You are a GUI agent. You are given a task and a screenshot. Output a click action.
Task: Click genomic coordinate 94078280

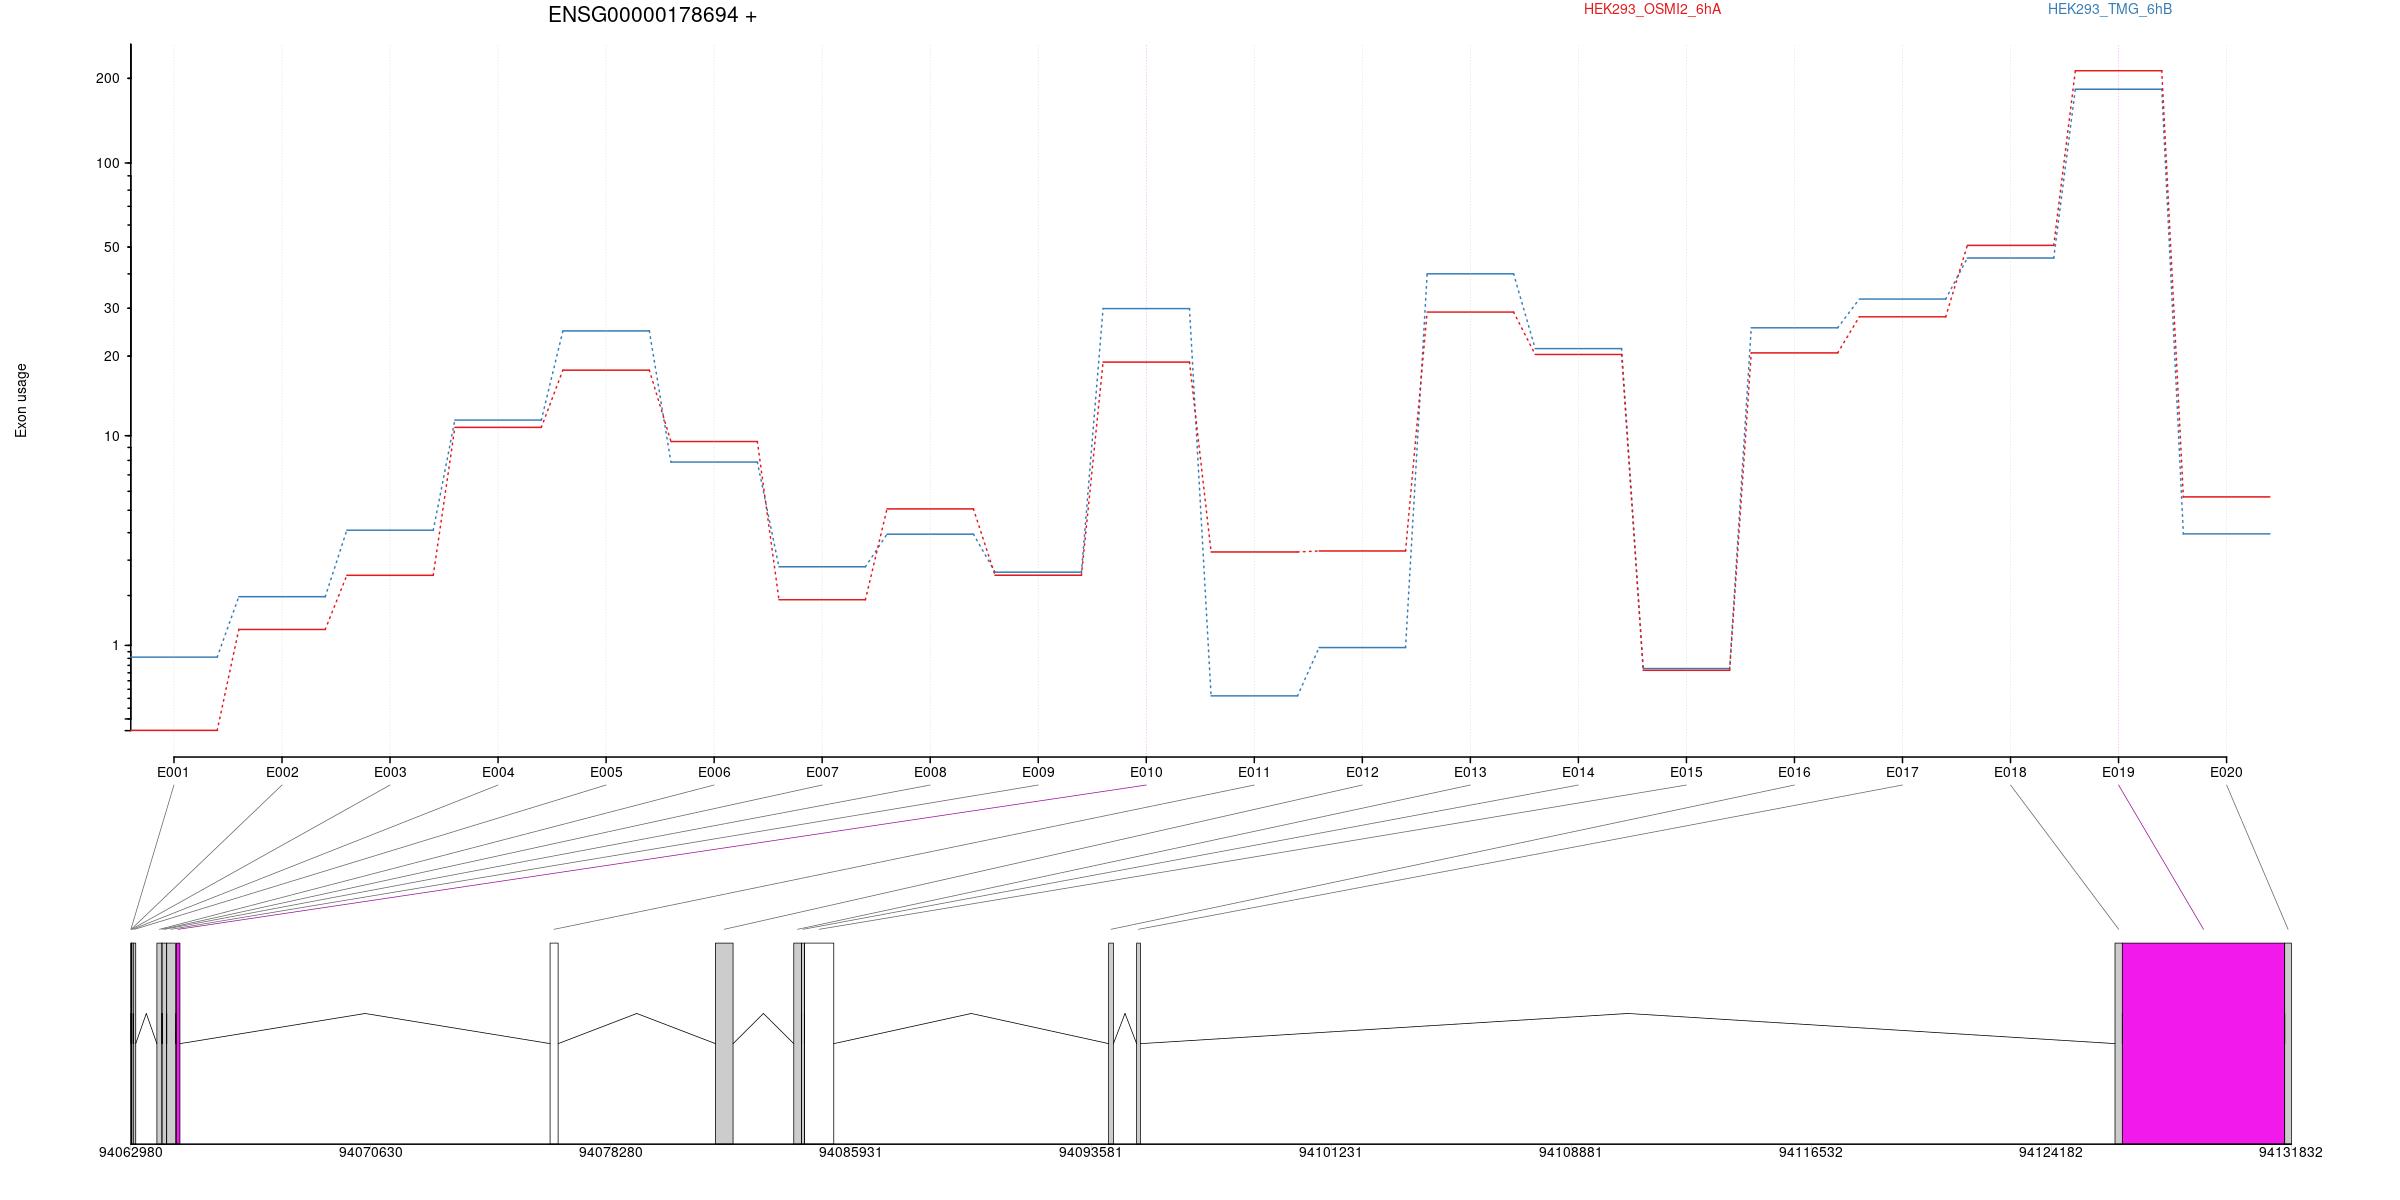[x=610, y=1152]
